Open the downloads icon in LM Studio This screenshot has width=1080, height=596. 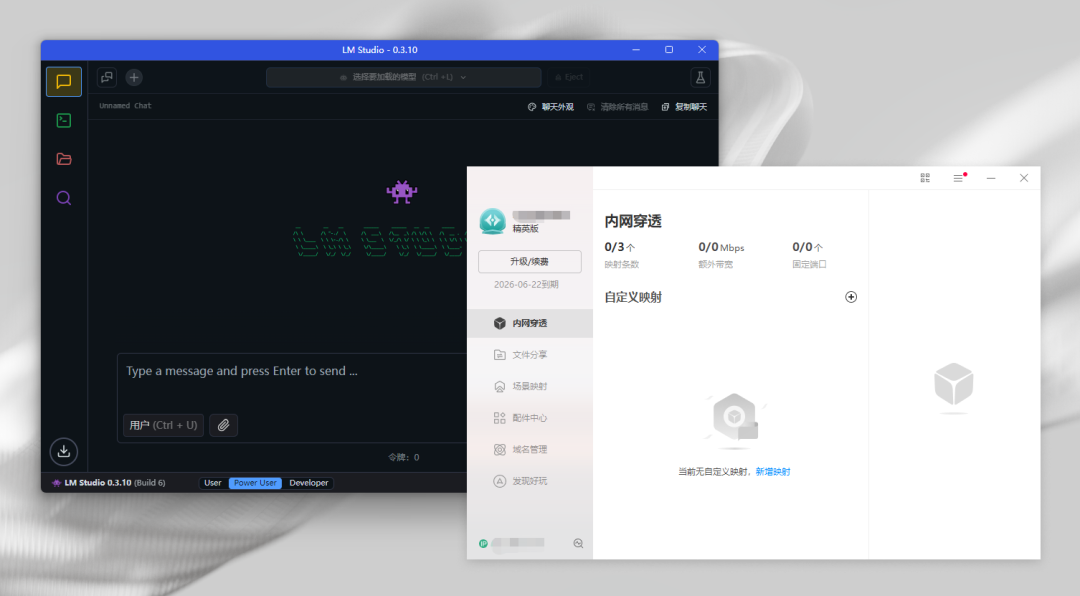pyautogui.click(x=63, y=451)
